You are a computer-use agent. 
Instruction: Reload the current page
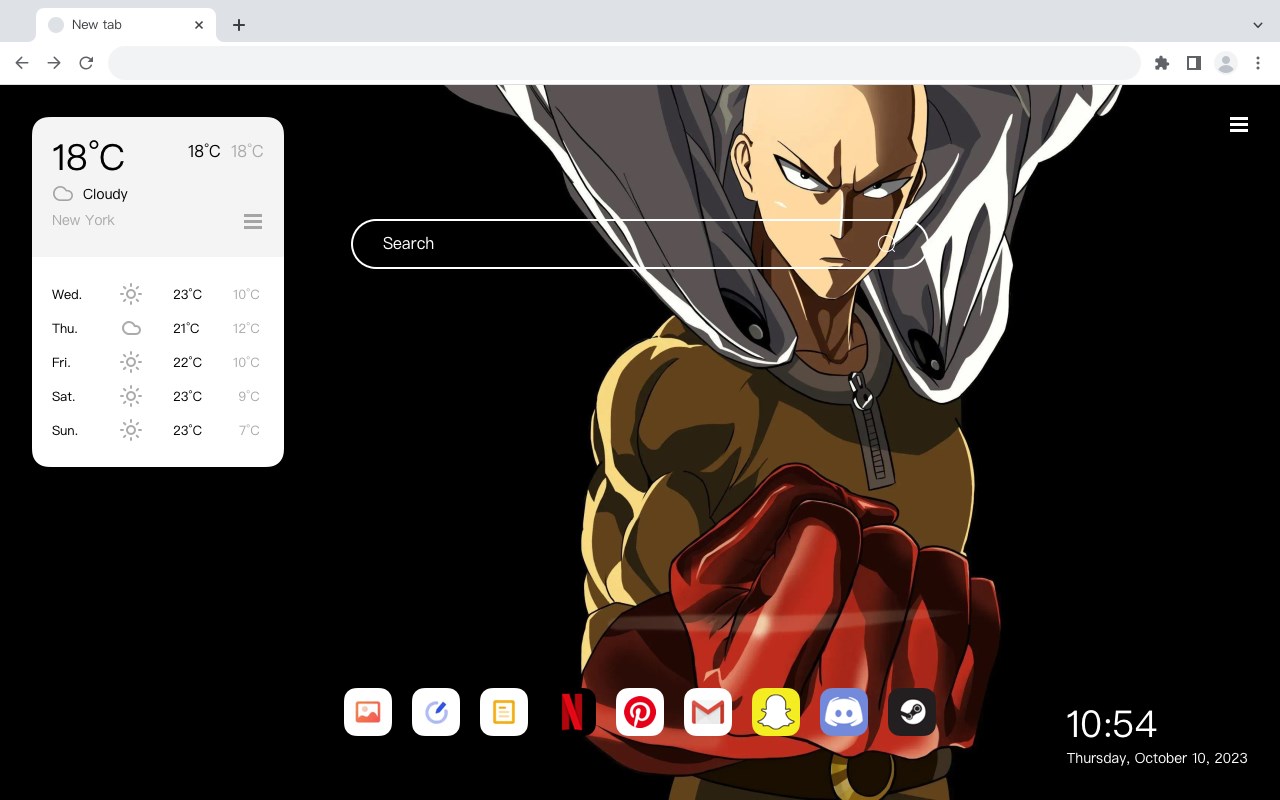(x=86, y=63)
